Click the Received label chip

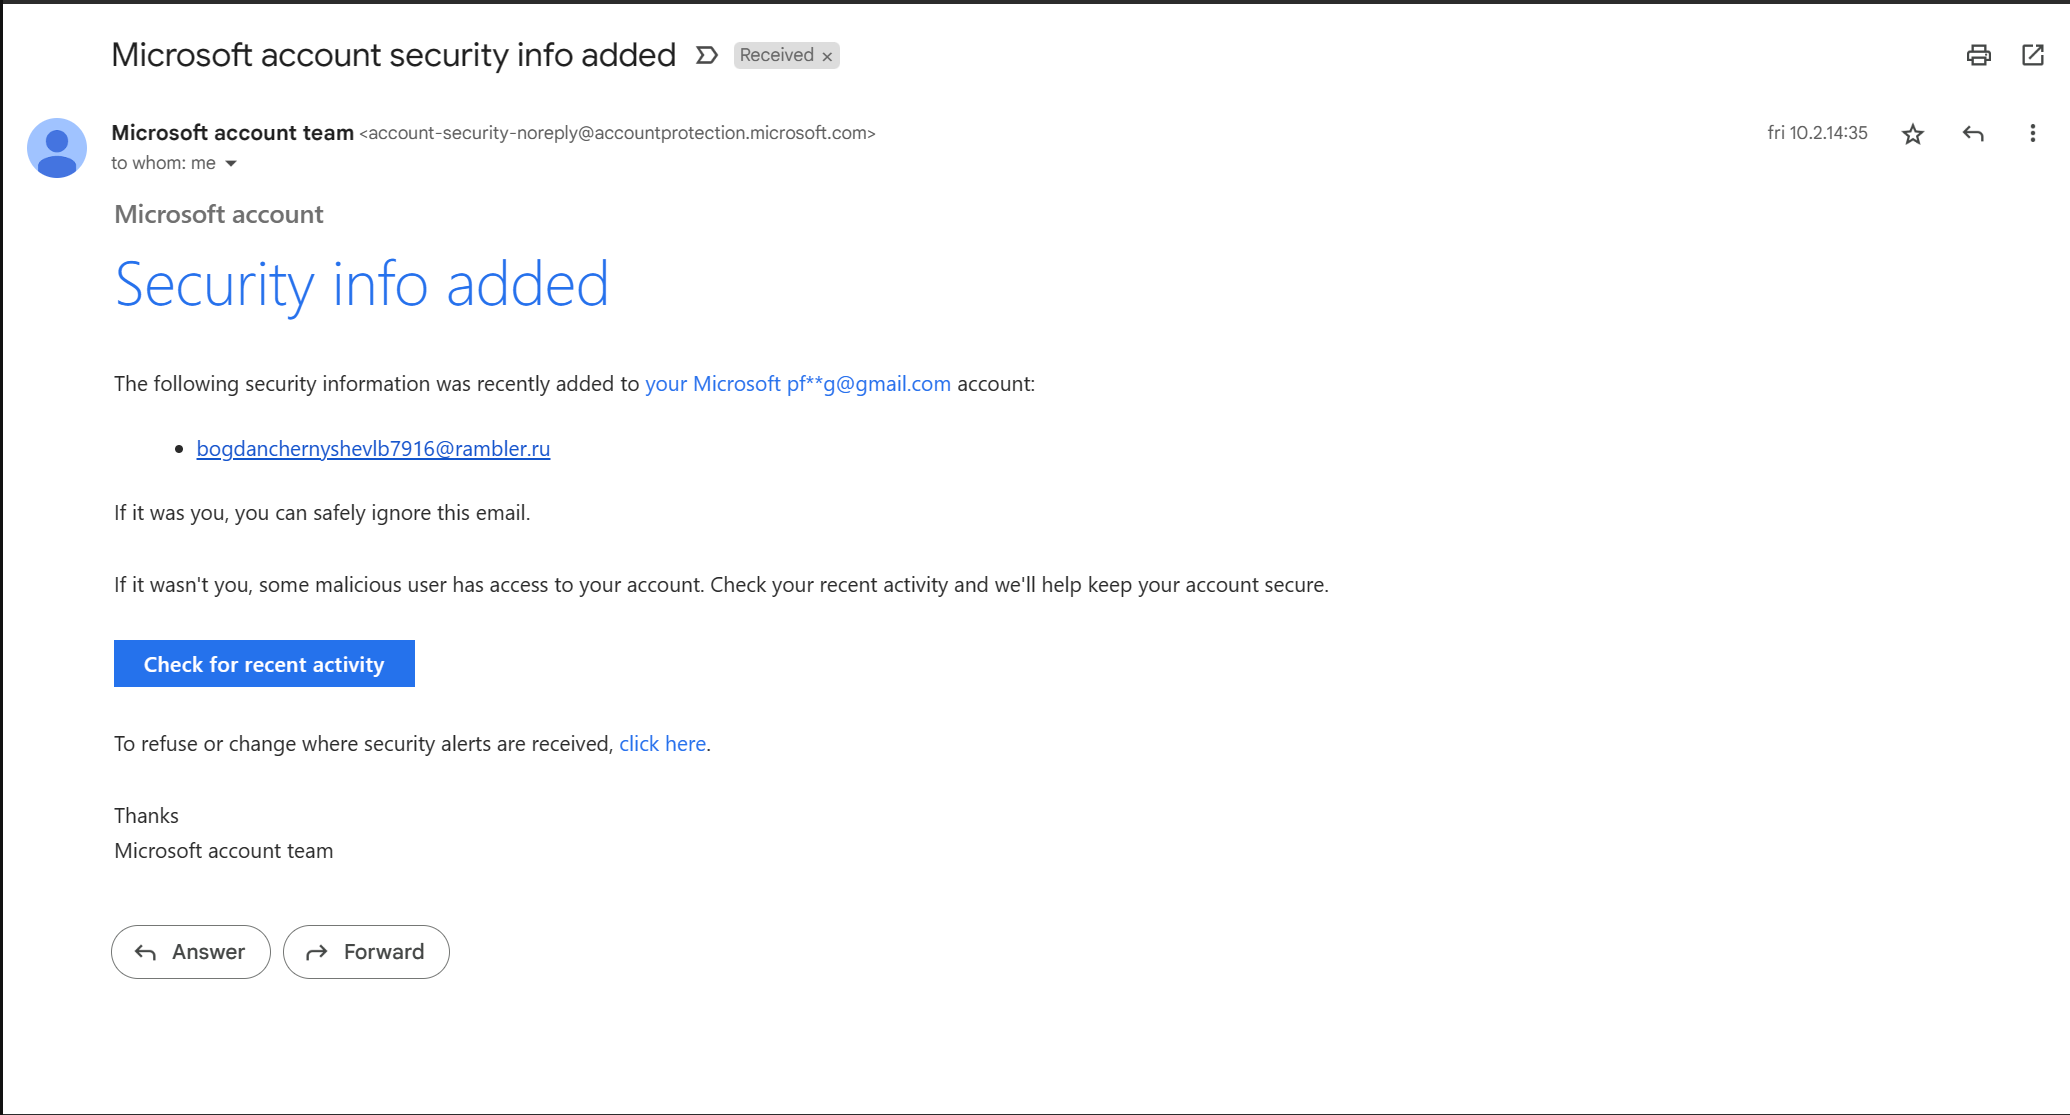(776, 55)
